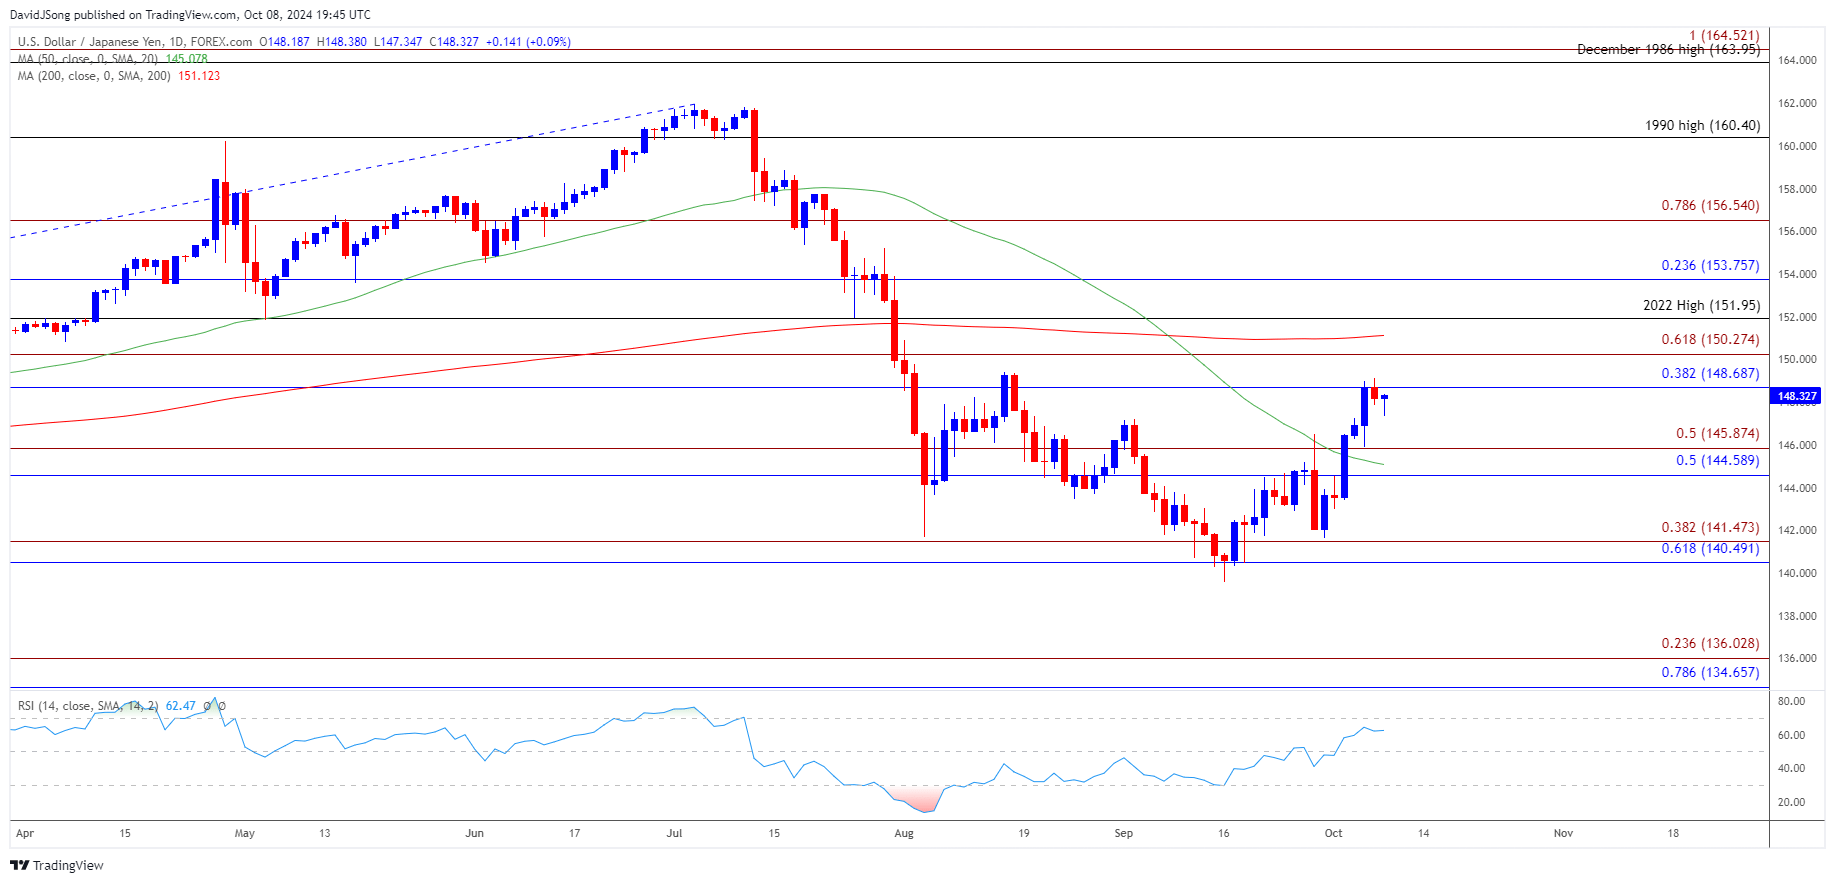This screenshot has width=1835, height=883.
Task: Select the RSI (14, close, SMA, 14, 2) legend
Action: point(88,706)
